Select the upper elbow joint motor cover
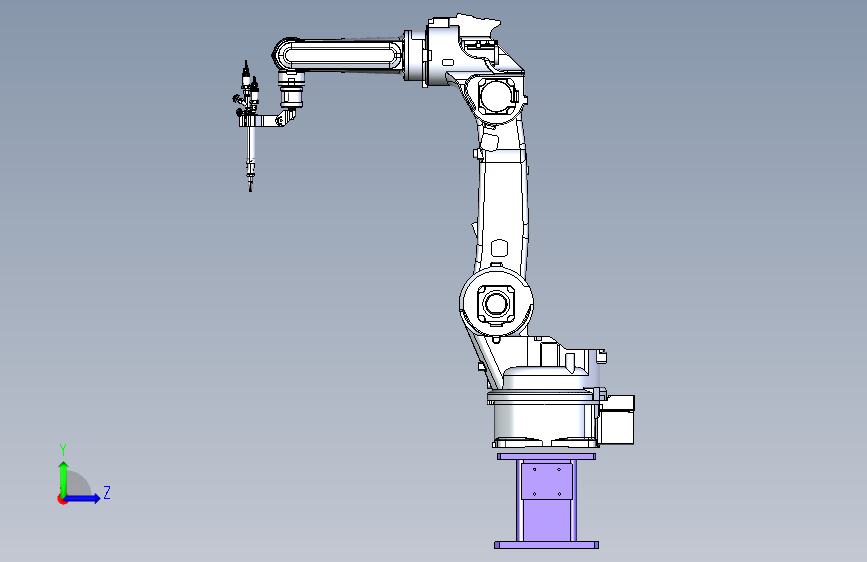Viewport: 867px width, 562px height. pos(497,96)
